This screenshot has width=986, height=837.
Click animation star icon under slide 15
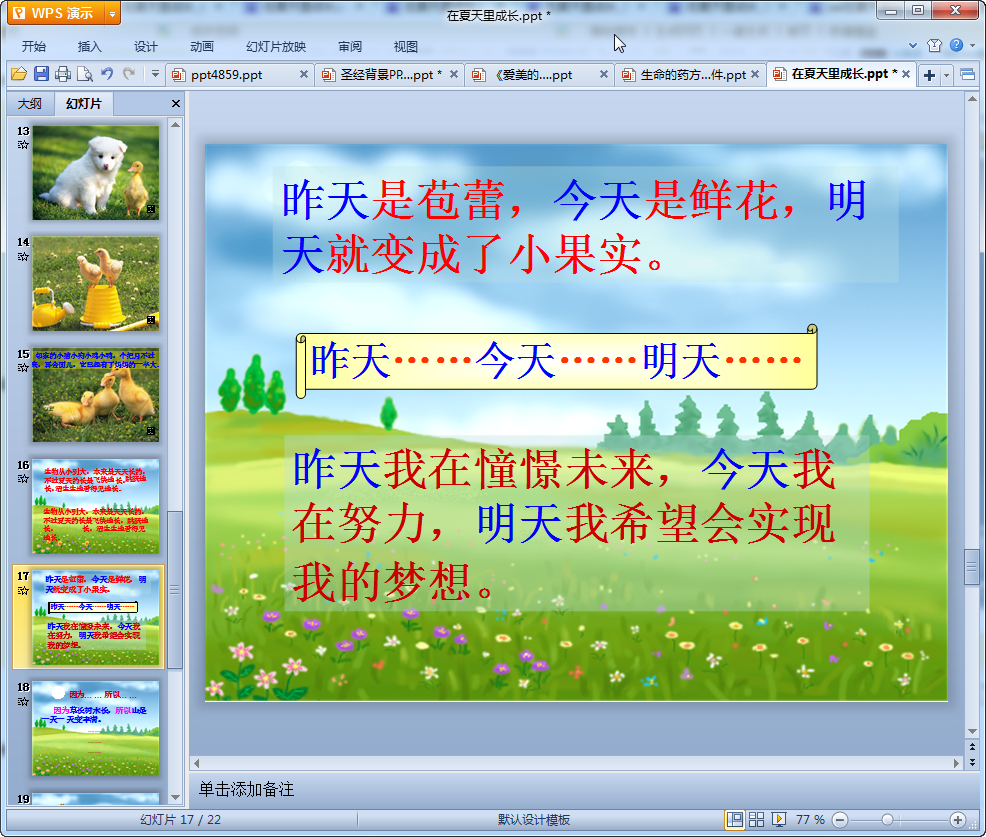pyautogui.click(x=23, y=367)
